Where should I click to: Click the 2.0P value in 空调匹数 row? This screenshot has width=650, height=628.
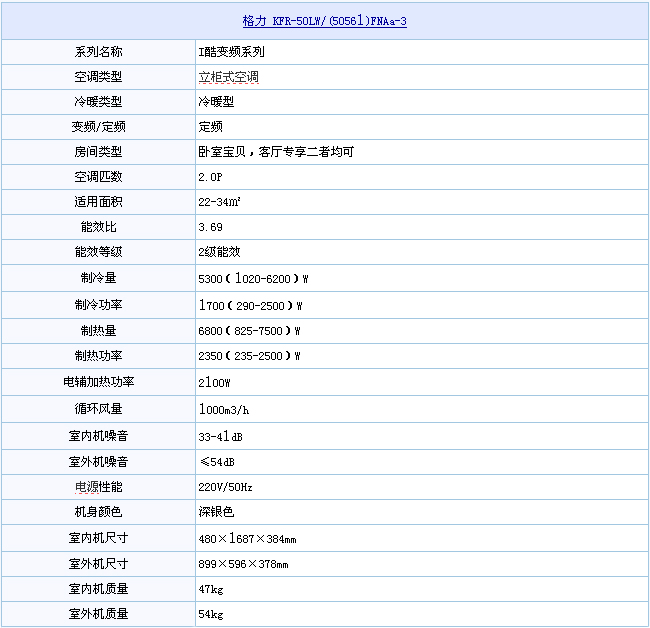point(211,177)
